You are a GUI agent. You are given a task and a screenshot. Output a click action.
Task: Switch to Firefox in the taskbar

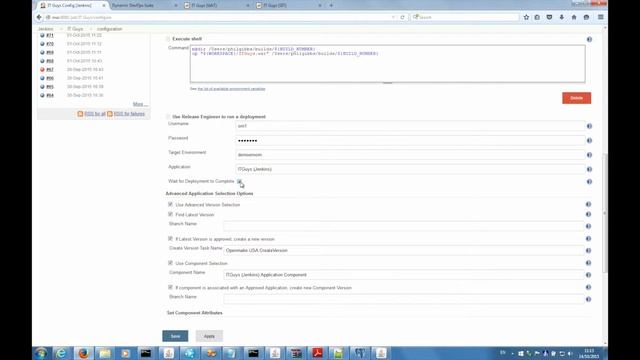(x=83, y=353)
